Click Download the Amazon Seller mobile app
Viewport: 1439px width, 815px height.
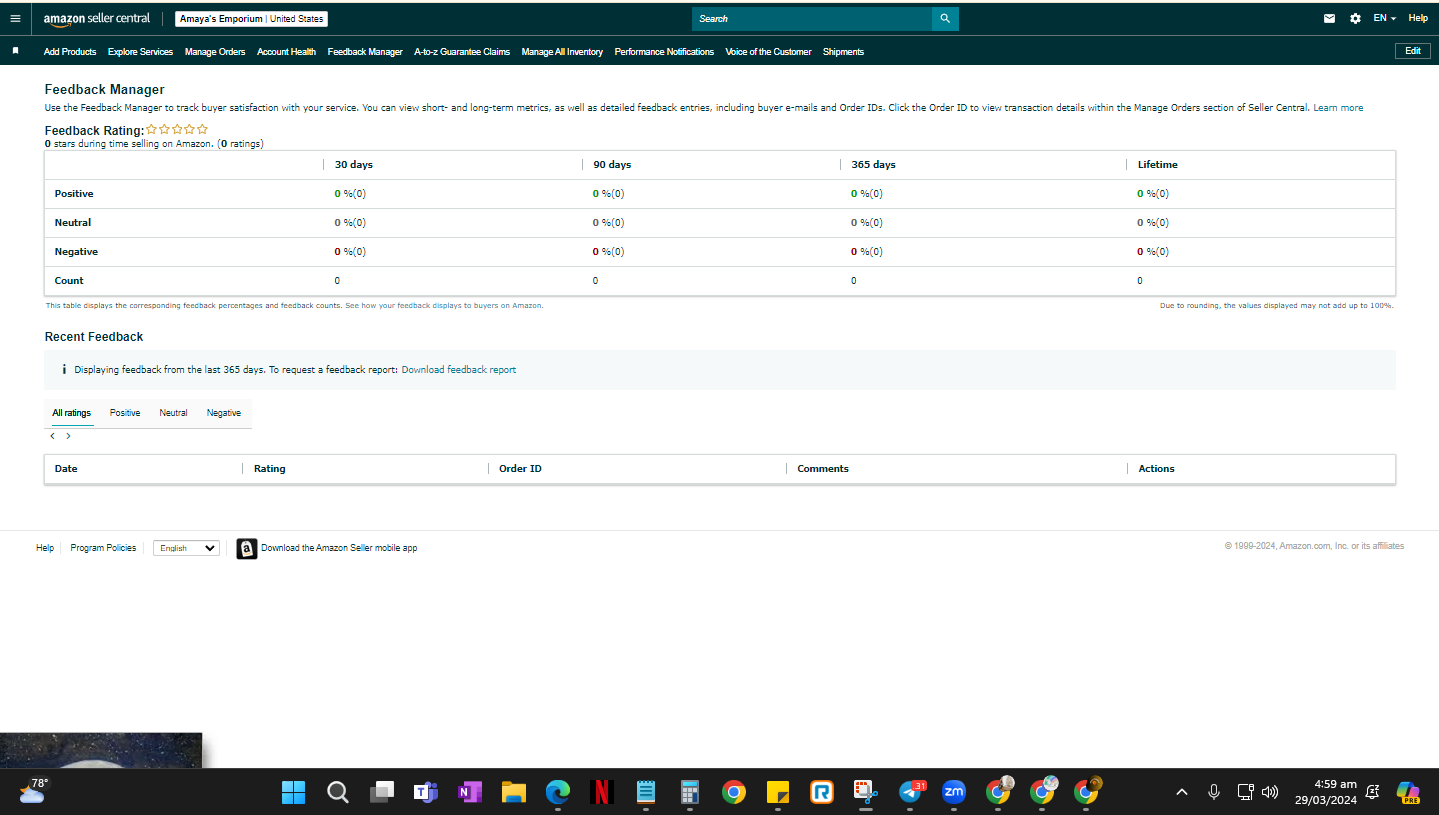point(339,548)
